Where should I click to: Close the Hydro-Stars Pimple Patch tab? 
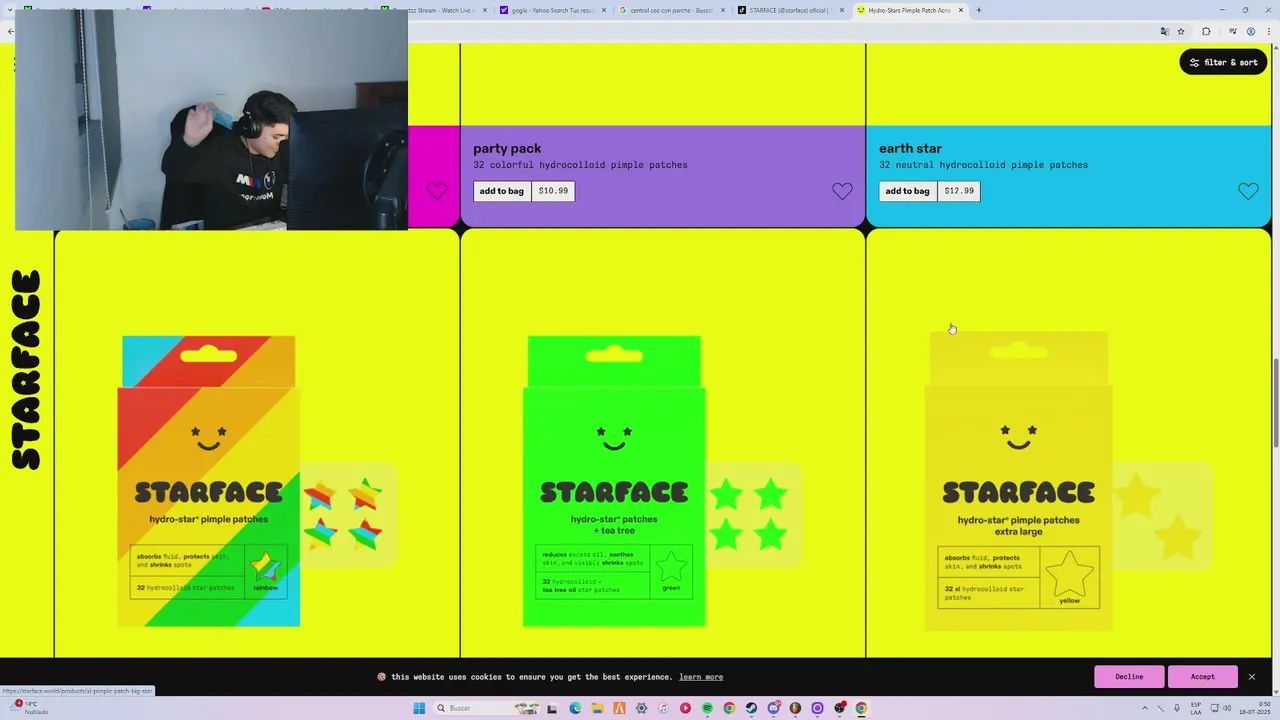pyautogui.click(x=961, y=10)
